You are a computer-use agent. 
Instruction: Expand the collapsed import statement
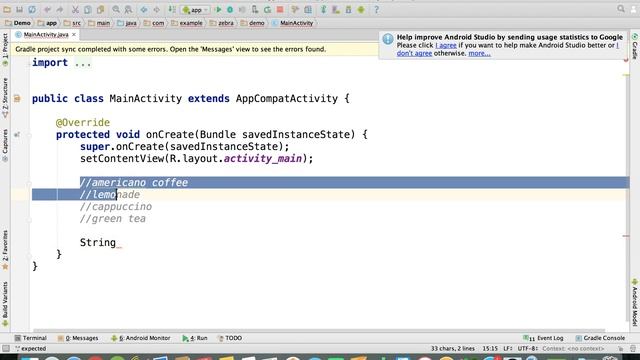pyautogui.click(x=83, y=63)
